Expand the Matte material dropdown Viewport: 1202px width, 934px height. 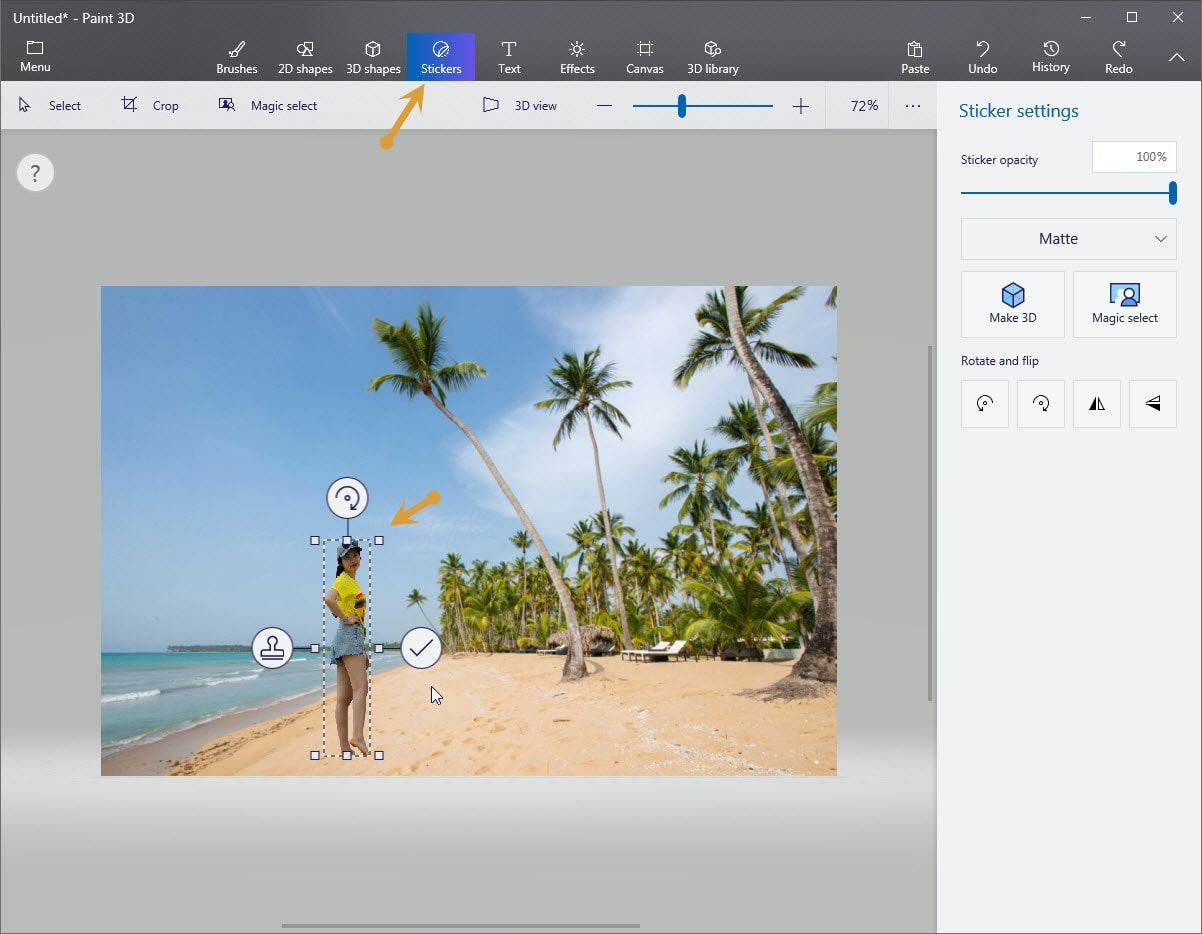coord(1068,239)
